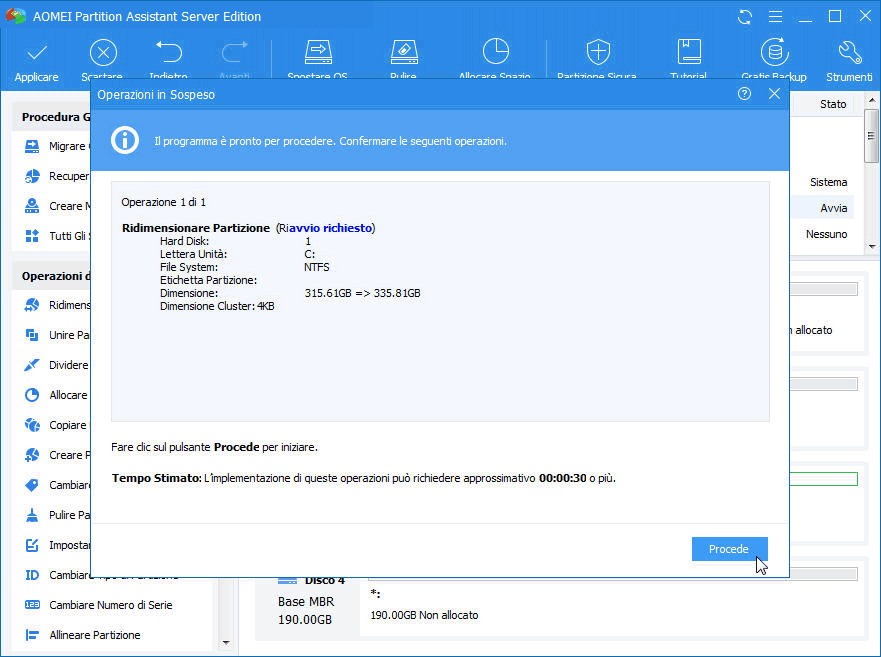The width and height of the screenshot is (881, 657).
Task: Select Allineare Partizione in sidebar
Action: tap(95, 635)
